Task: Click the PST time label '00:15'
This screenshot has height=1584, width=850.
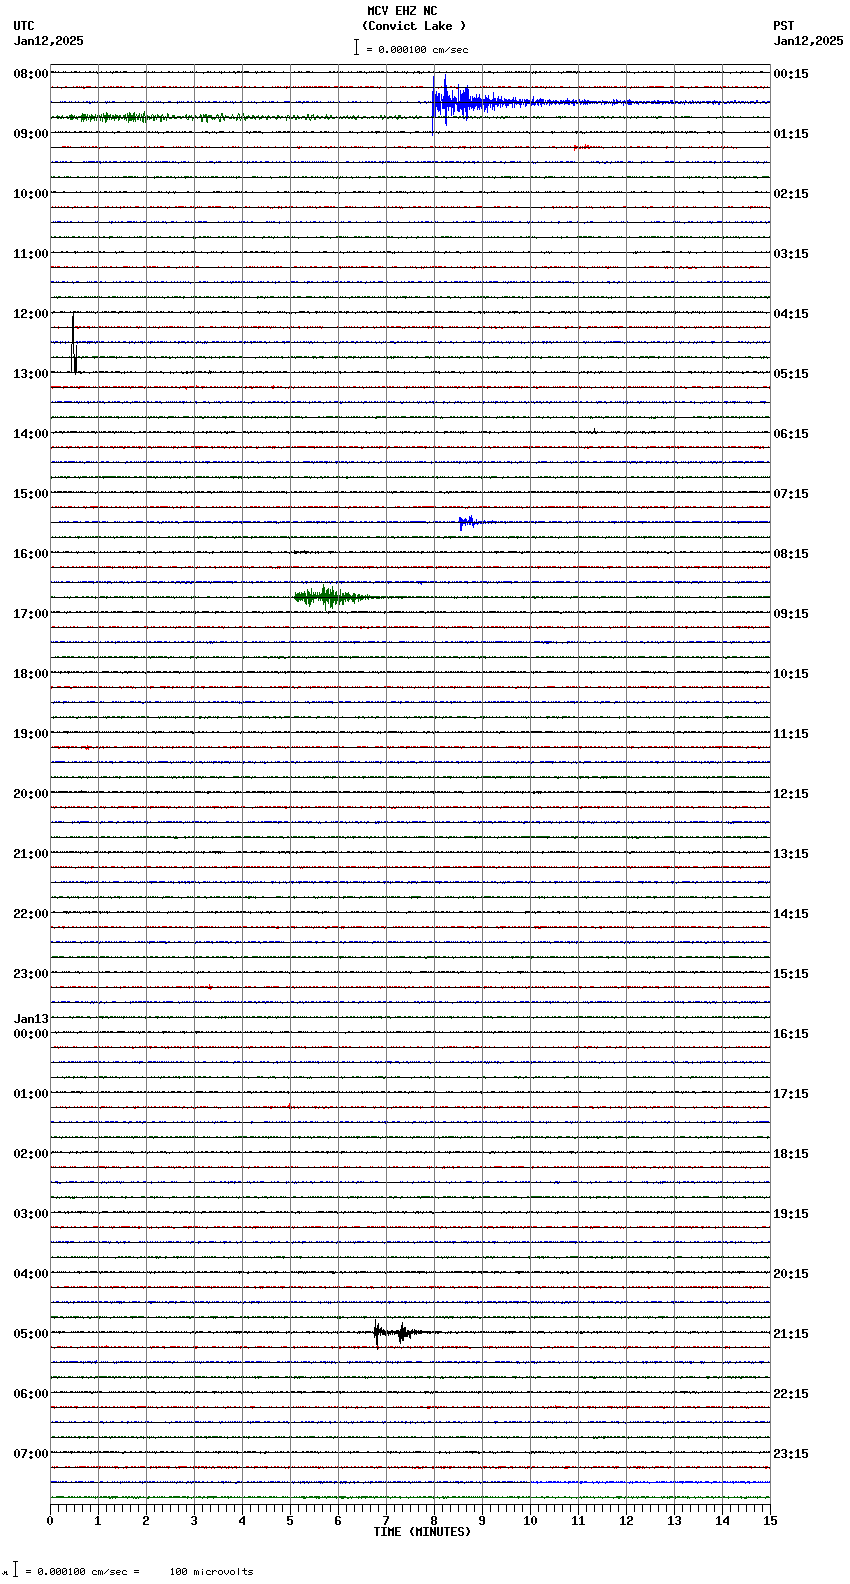Action: pyautogui.click(x=791, y=74)
